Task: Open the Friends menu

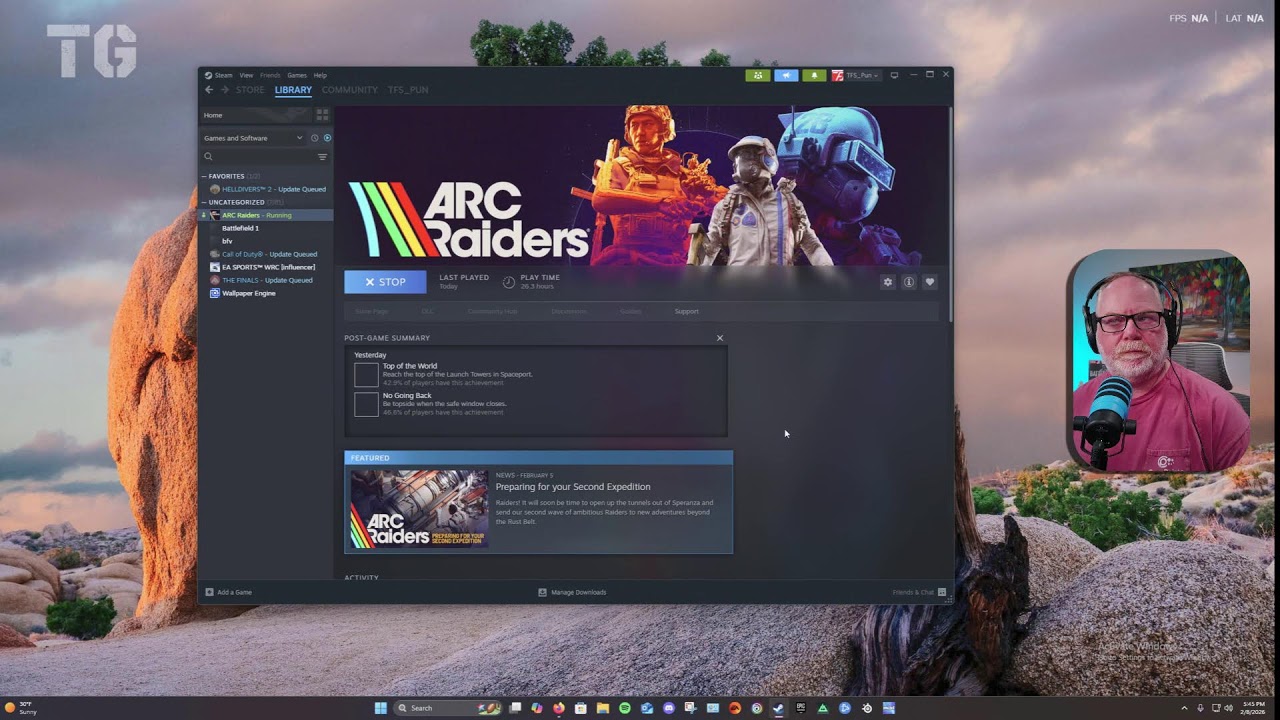Action: point(270,75)
